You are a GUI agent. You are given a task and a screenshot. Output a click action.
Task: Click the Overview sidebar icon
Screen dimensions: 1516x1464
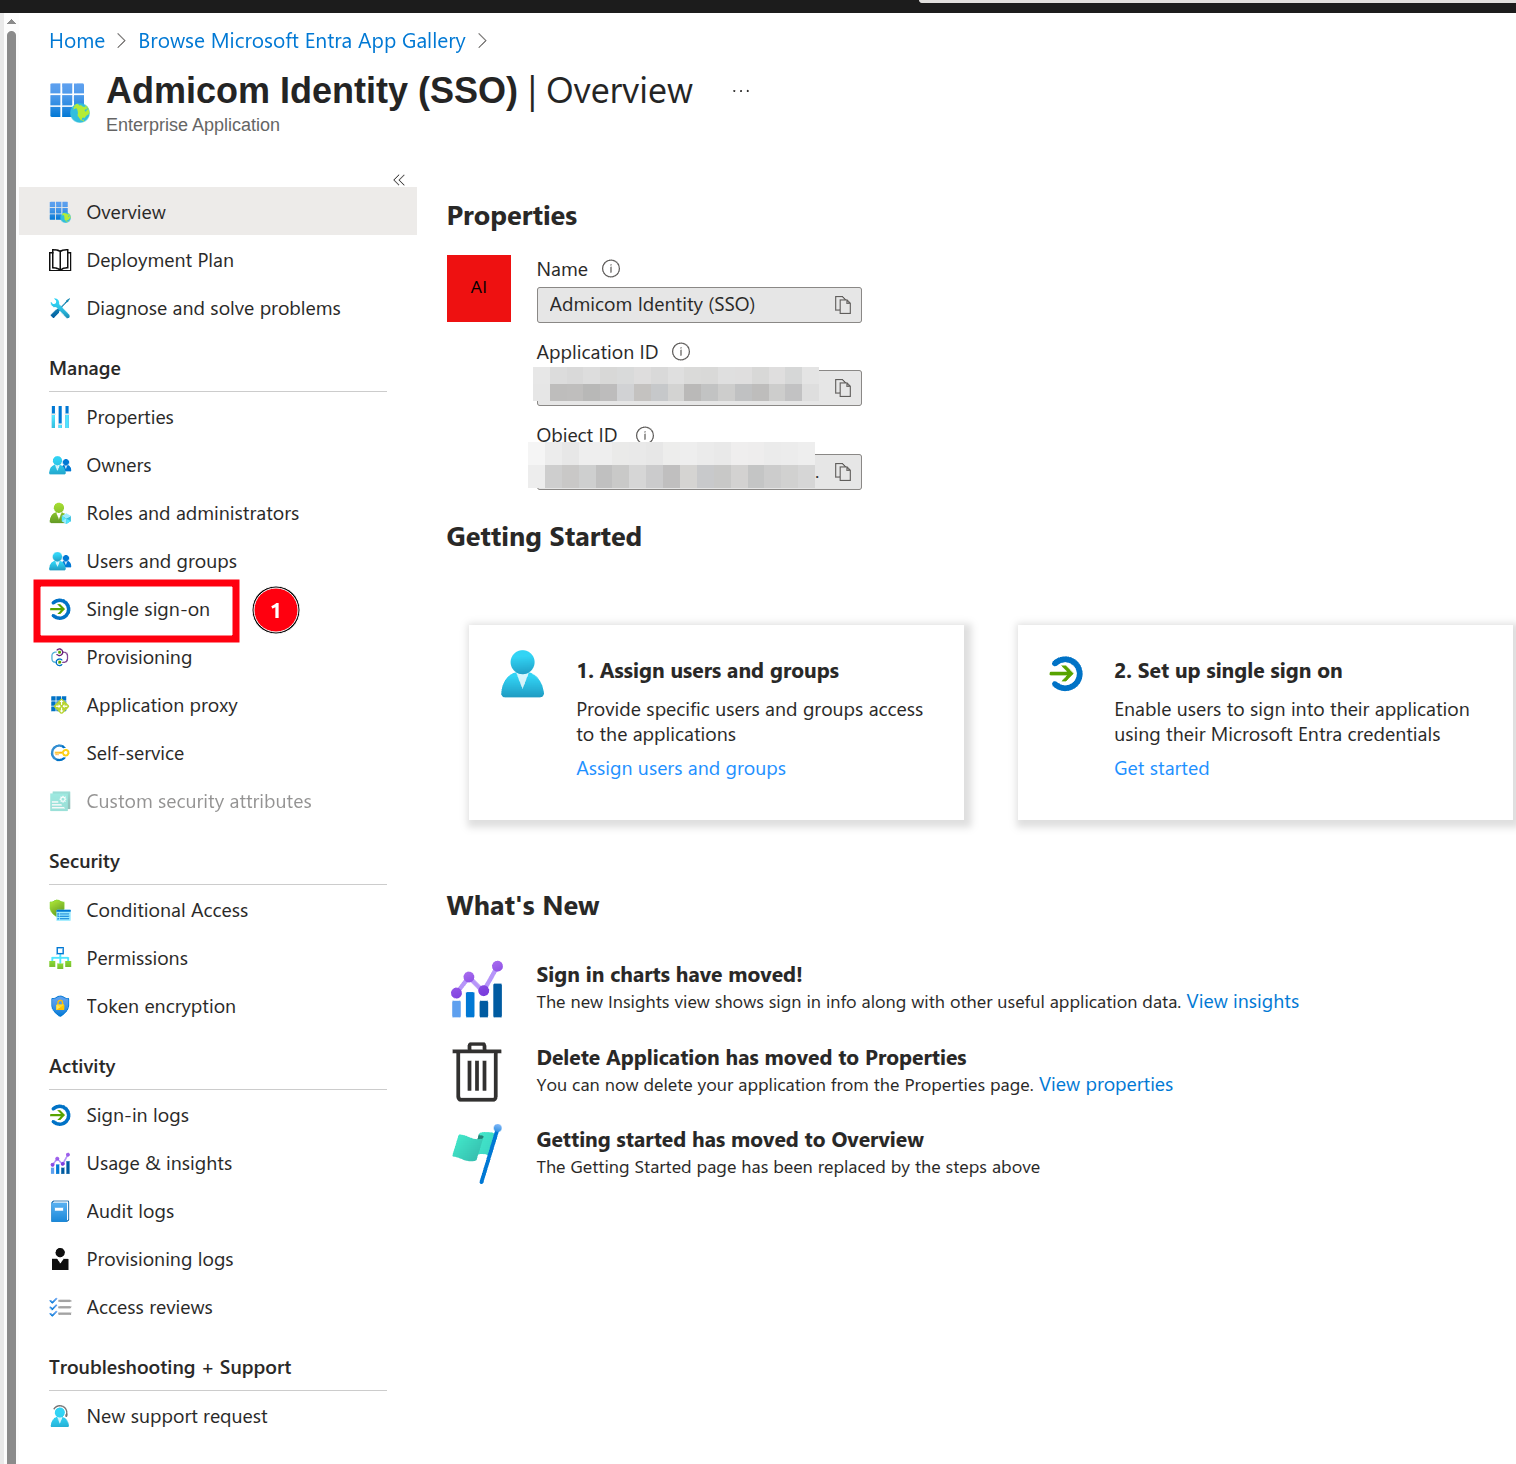click(x=60, y=212)
